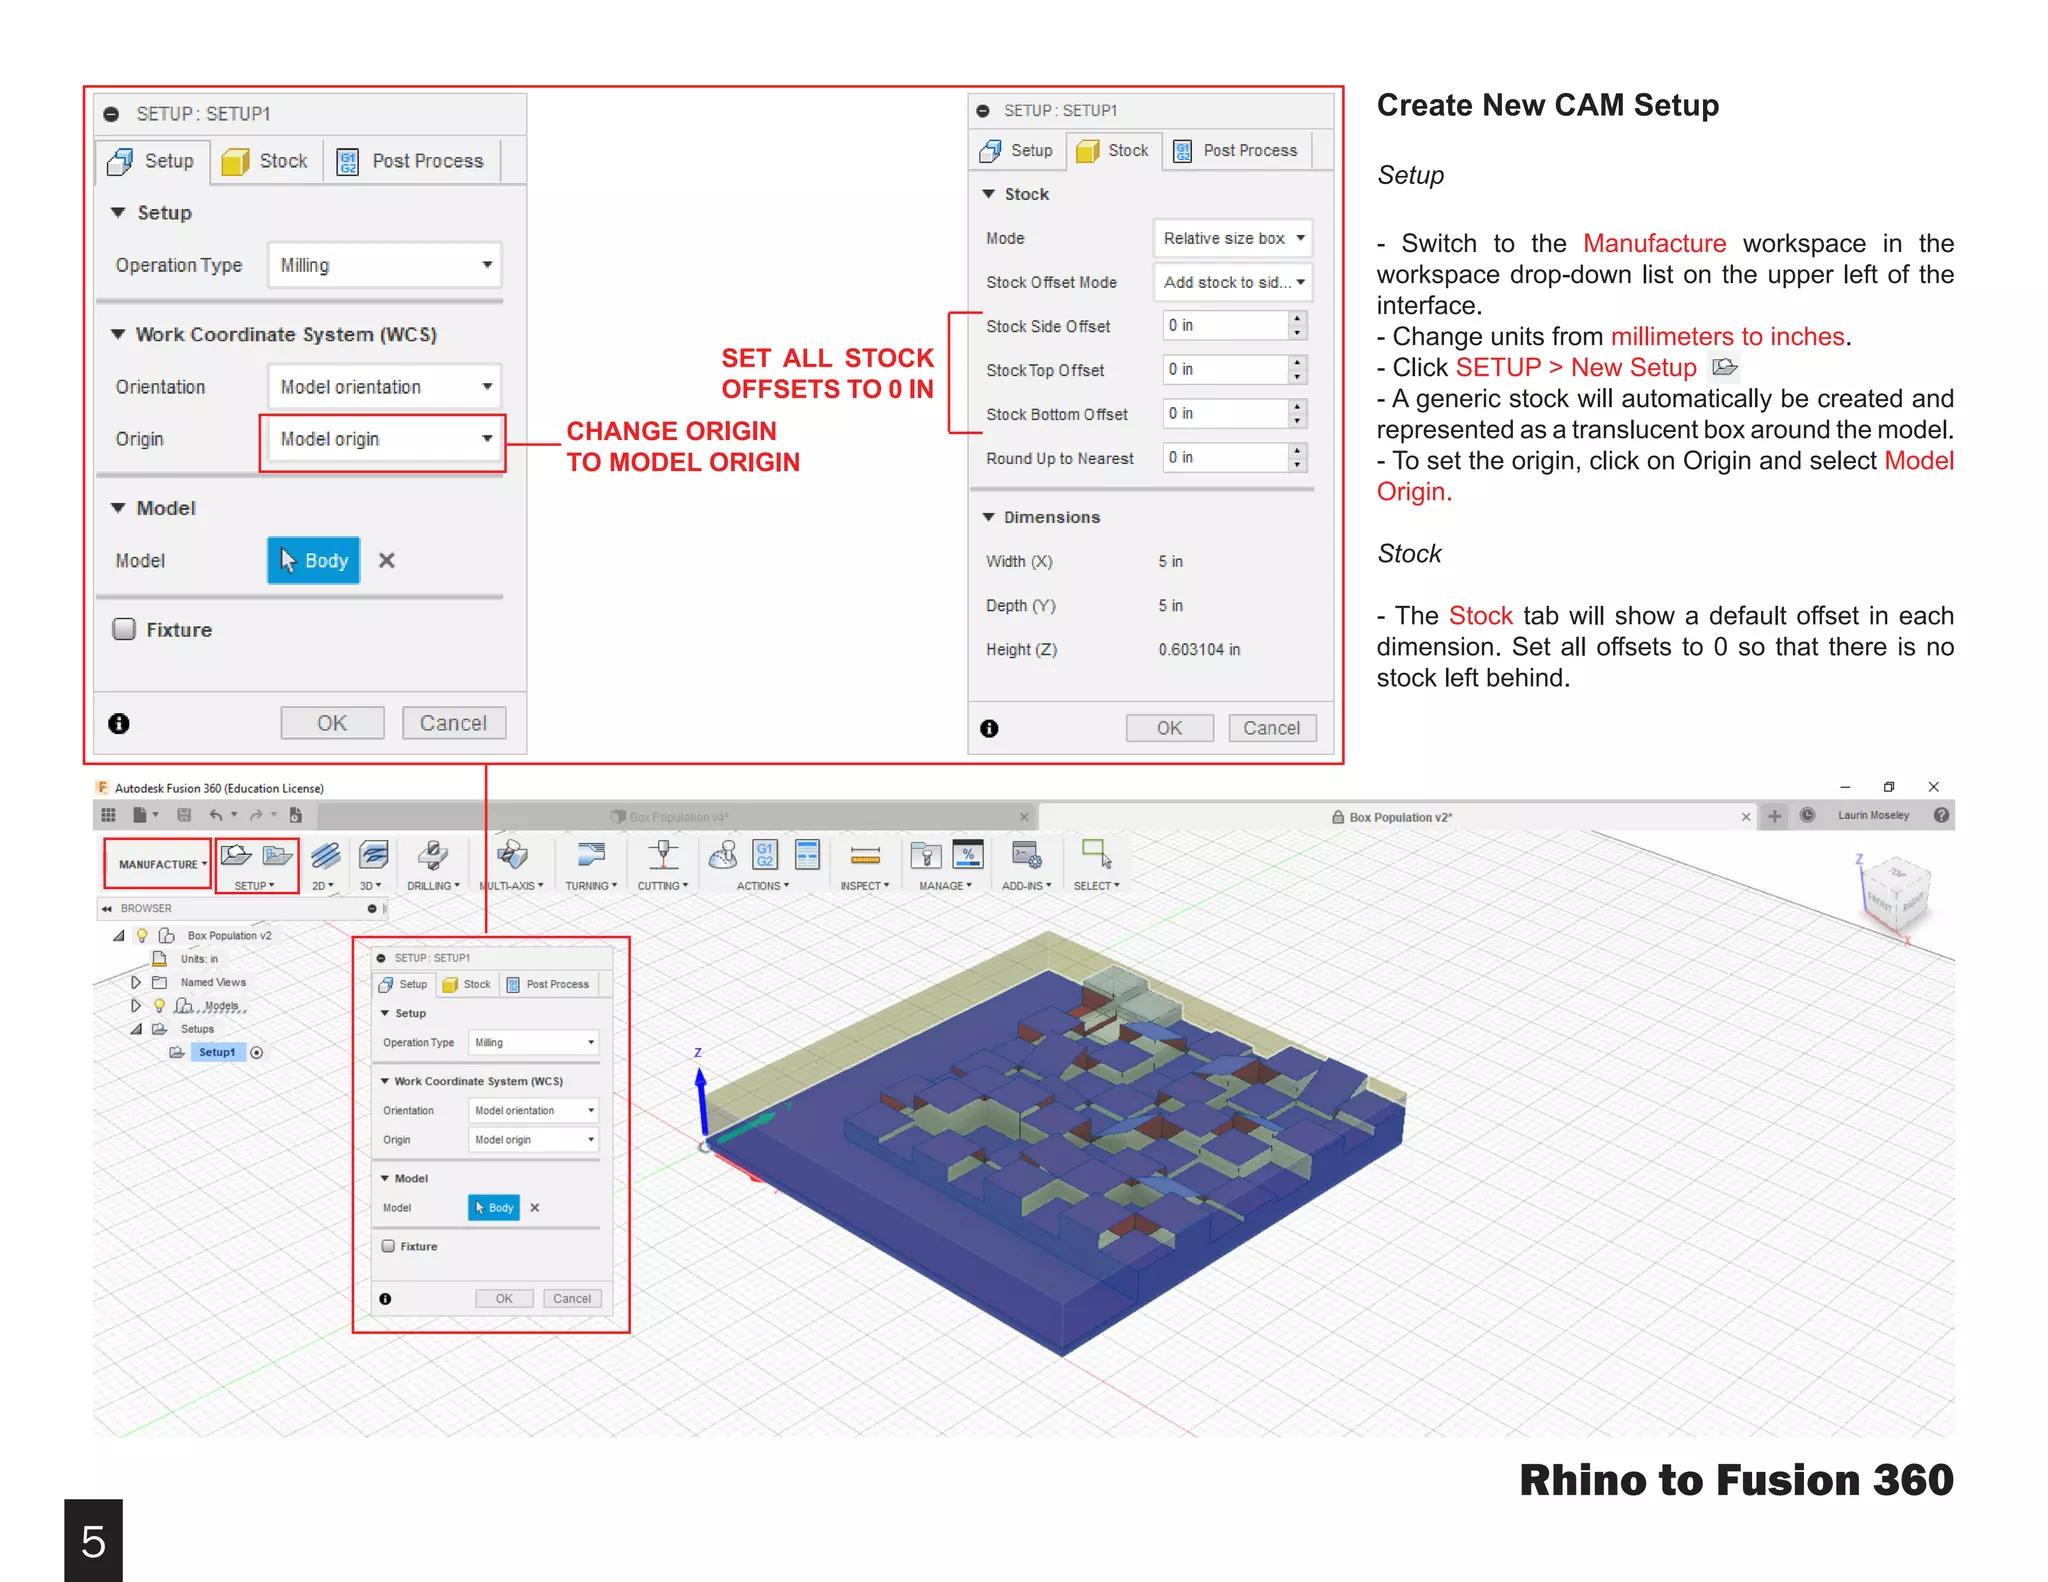Viewport: 2048px width, 1582px height.
Task: Click the Stock Top Offset stepper arrows
Action: 1297,370
